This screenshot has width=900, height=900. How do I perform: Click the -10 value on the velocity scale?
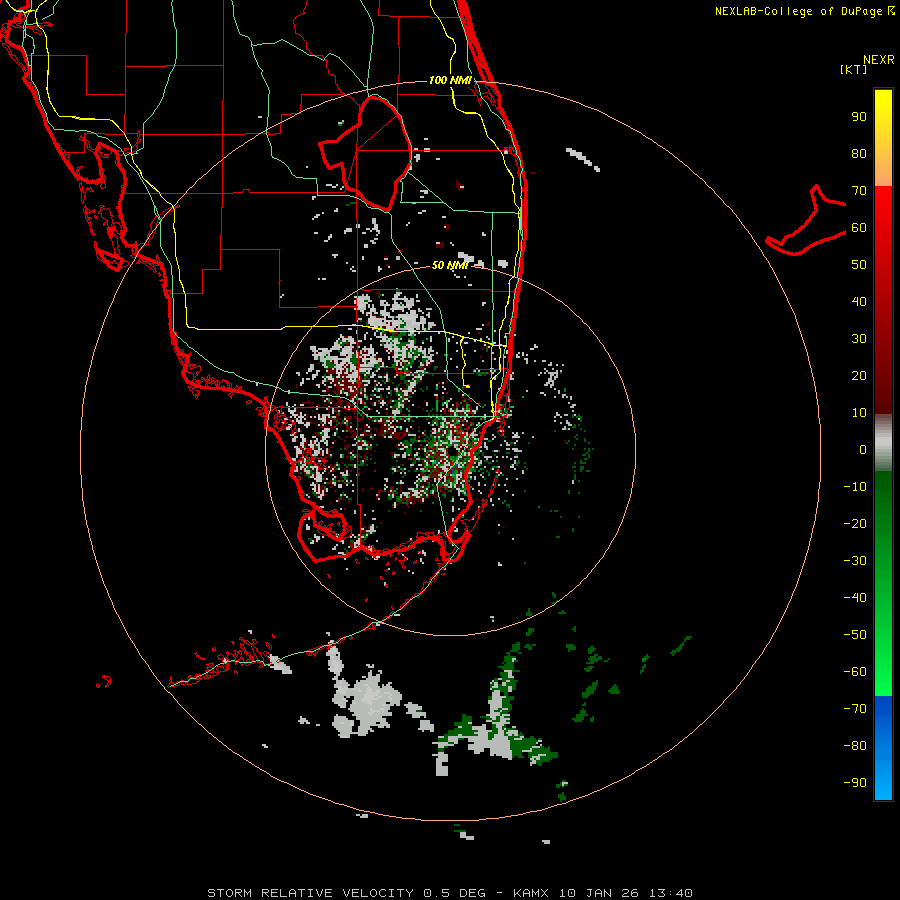click(x=855, y=487)
